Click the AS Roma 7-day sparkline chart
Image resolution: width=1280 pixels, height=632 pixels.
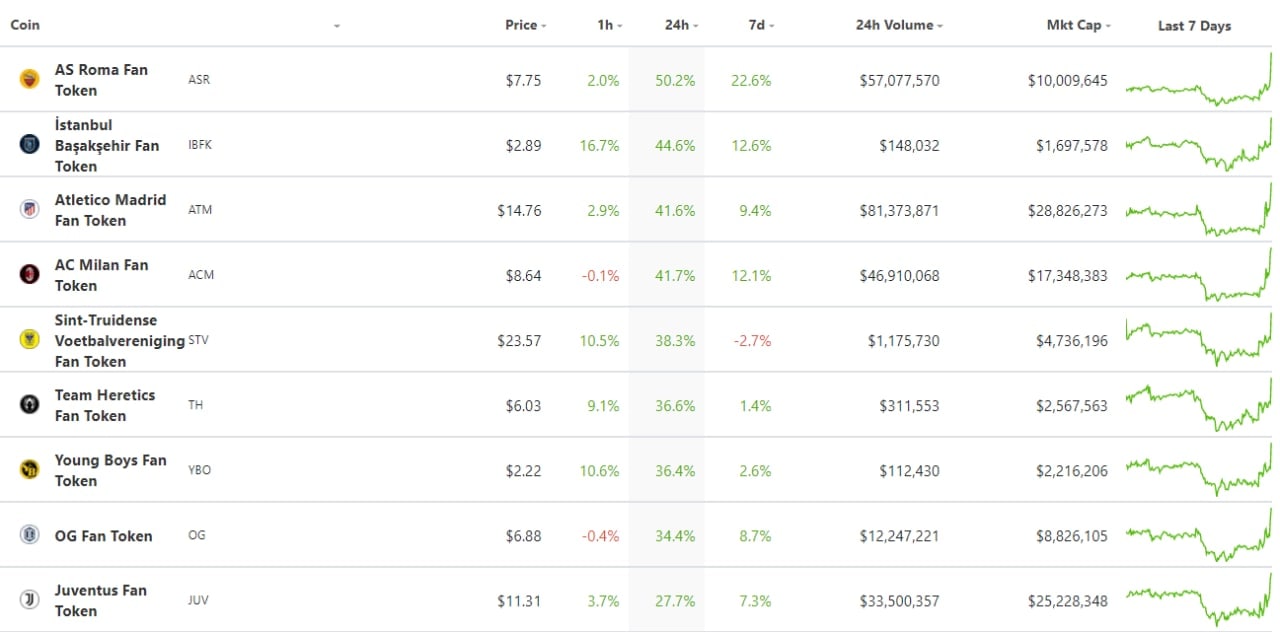tap(1198, 80)
